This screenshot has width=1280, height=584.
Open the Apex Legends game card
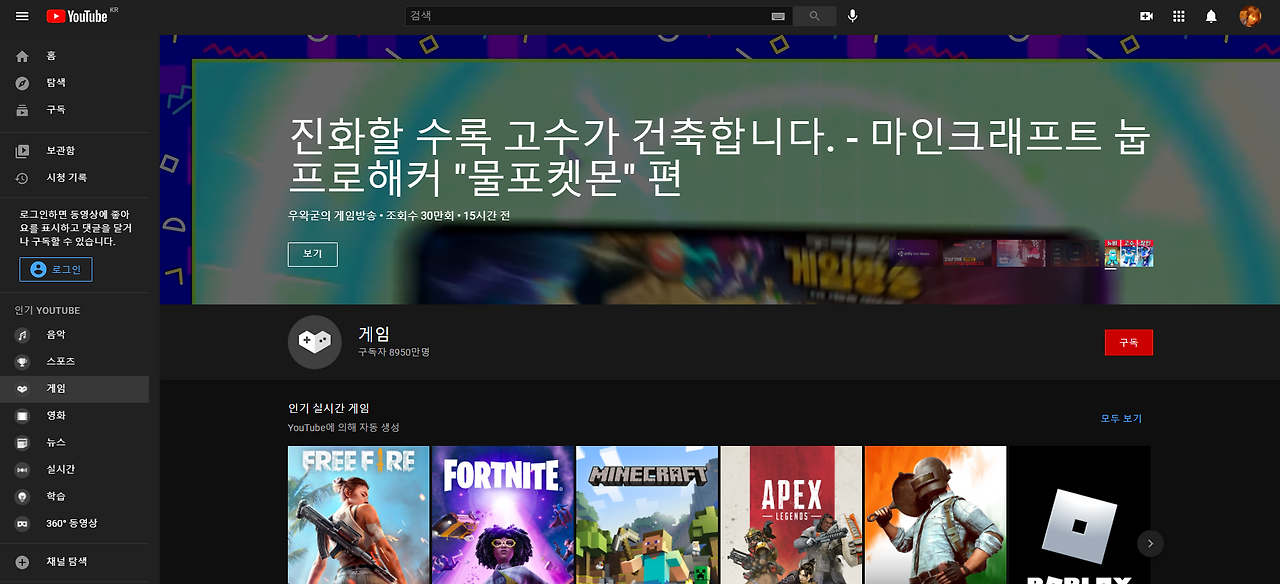pyautogui.click(x=791, y=515)
